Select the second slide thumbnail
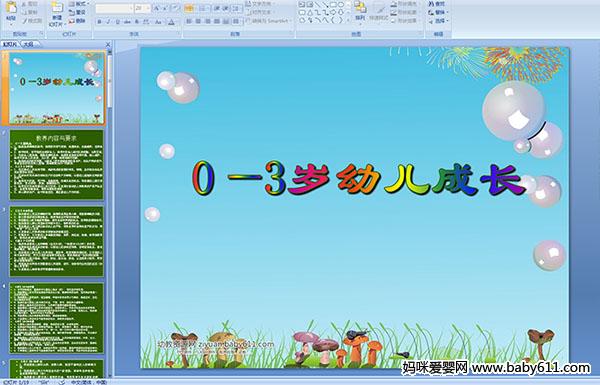Image resolution: width=600 pixels, height=385 pixels. 57,165
